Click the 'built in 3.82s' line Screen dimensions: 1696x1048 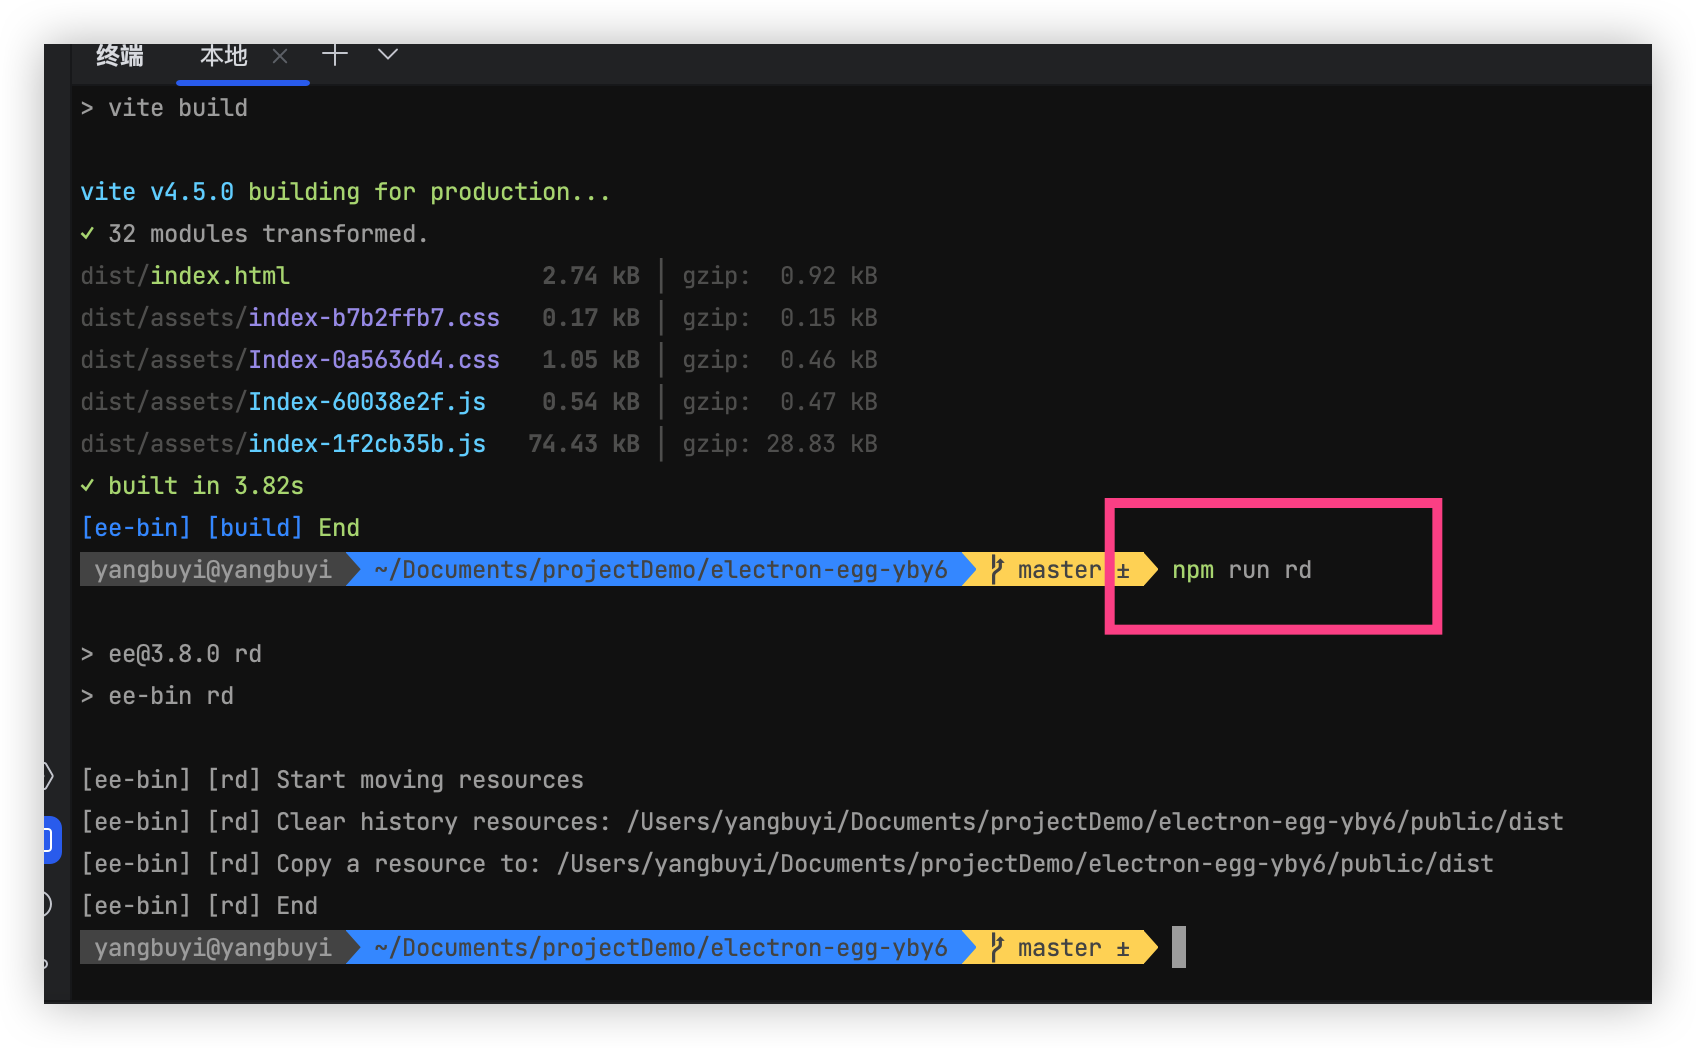[x=192, y=486]
